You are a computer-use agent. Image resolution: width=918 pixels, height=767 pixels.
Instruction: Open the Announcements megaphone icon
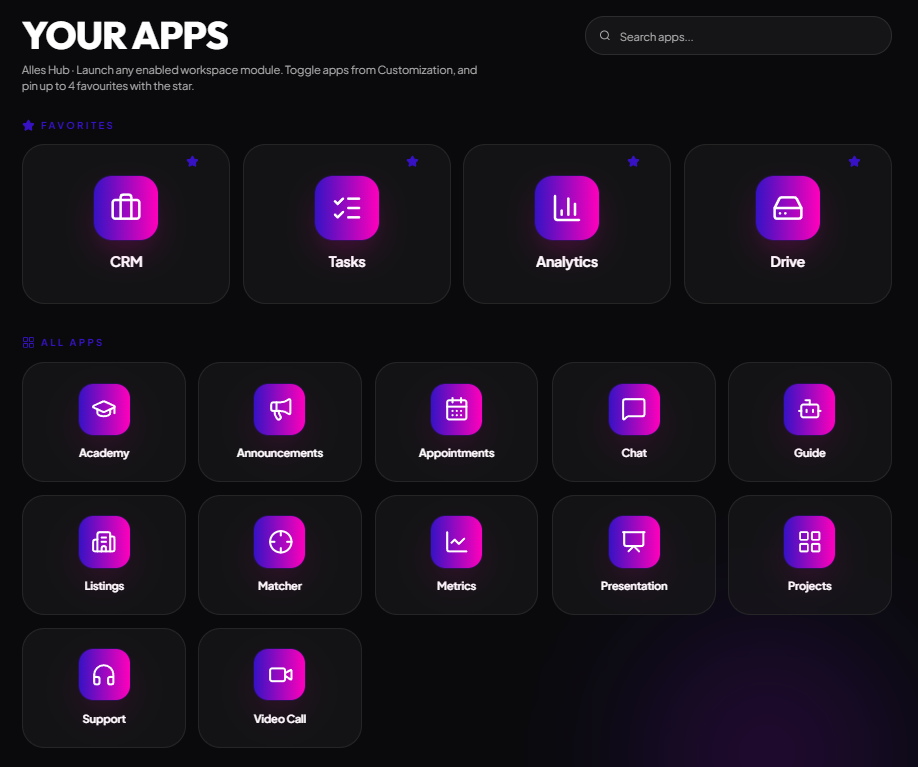280,409
